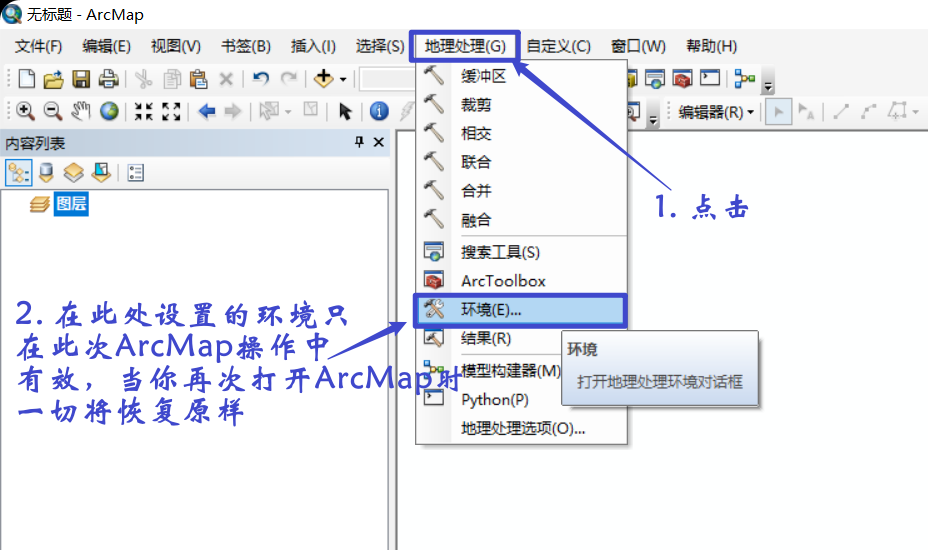Open the 视图(V) menu

point(176,46)
